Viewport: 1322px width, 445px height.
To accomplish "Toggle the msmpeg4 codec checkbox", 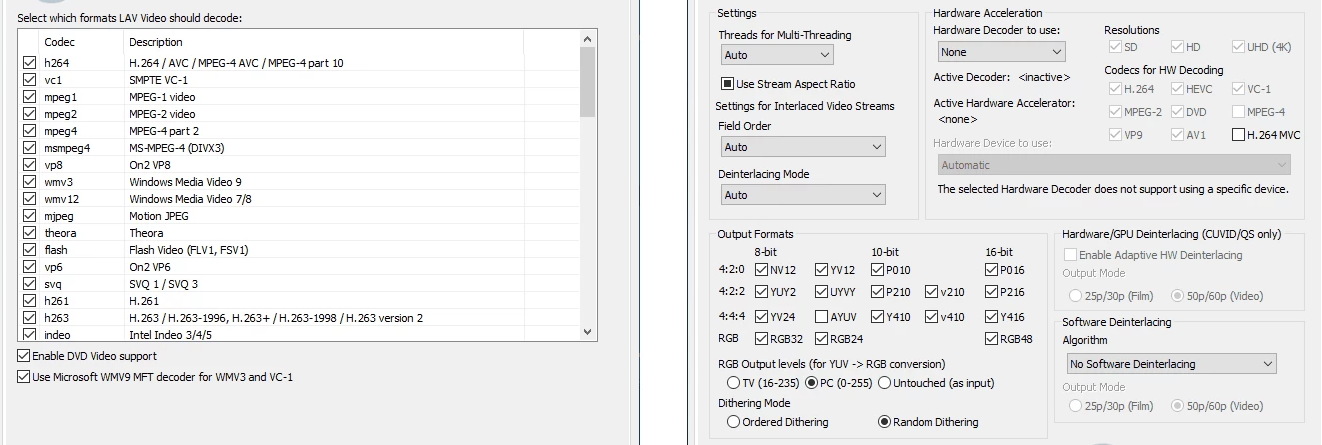I will point(29,148).
